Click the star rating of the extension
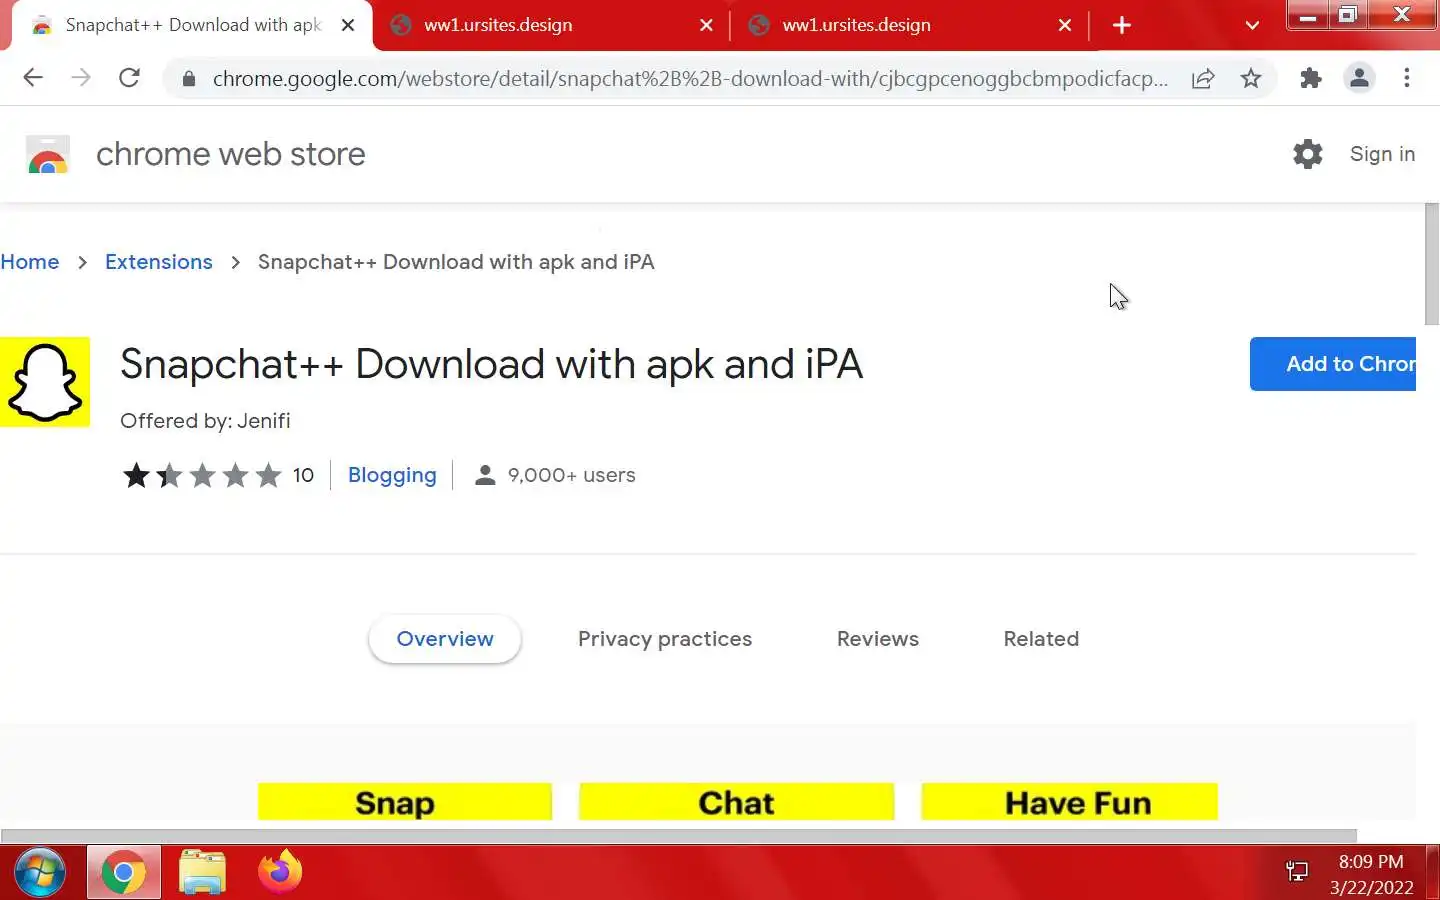1440x900 pixels. pyautogui.click(x=202, y=475)
